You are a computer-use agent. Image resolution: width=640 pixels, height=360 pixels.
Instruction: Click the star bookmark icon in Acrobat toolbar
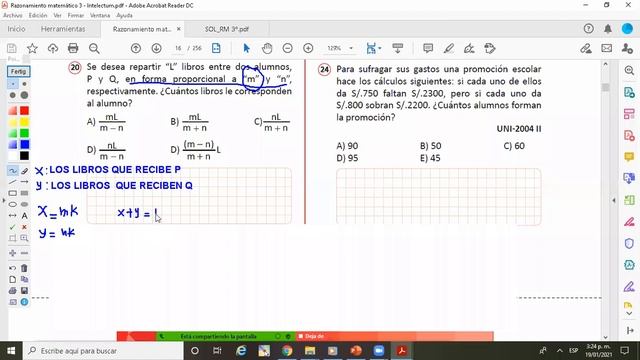pyautogui.click(x=32, y=49)
